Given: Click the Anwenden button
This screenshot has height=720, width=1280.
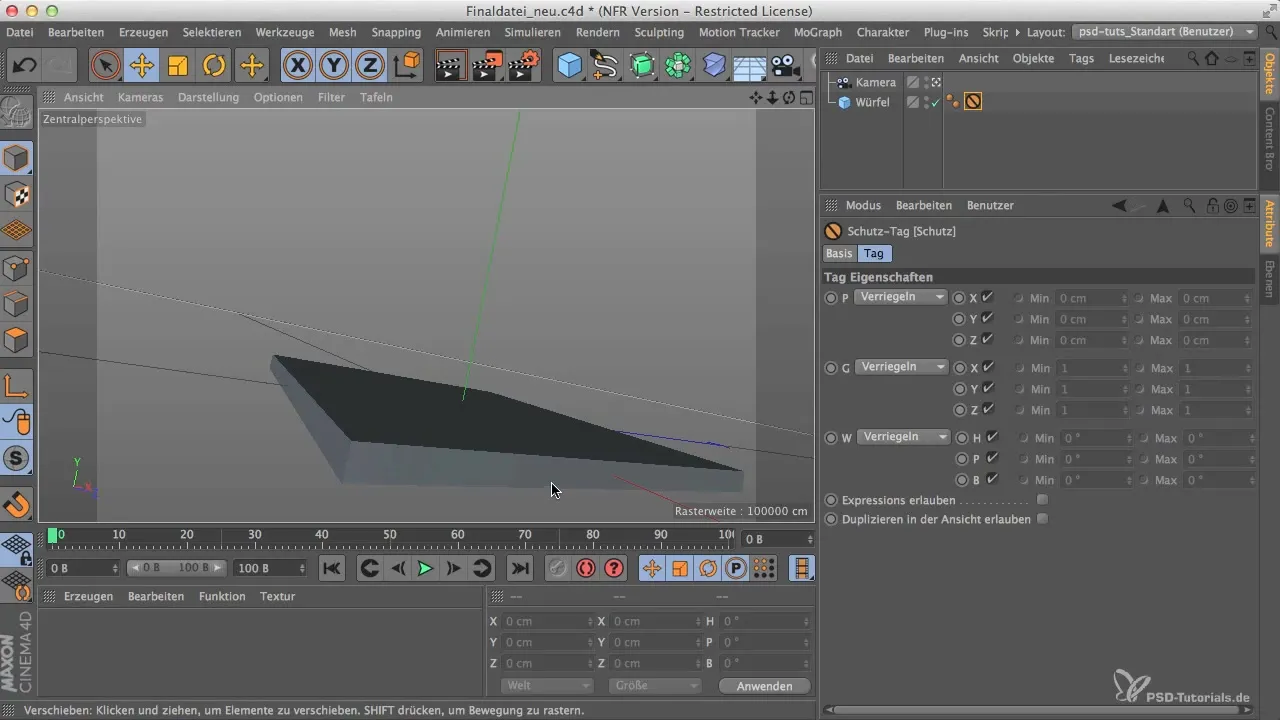Looking at the screenshot, I should (764, 686).
